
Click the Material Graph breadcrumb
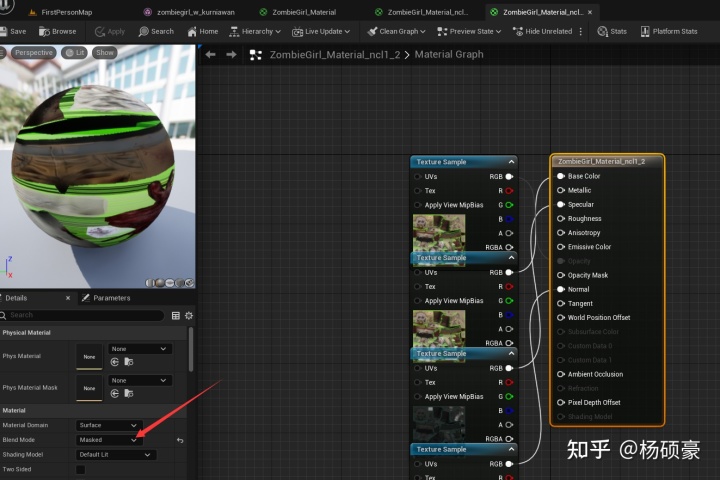[449, 54]
